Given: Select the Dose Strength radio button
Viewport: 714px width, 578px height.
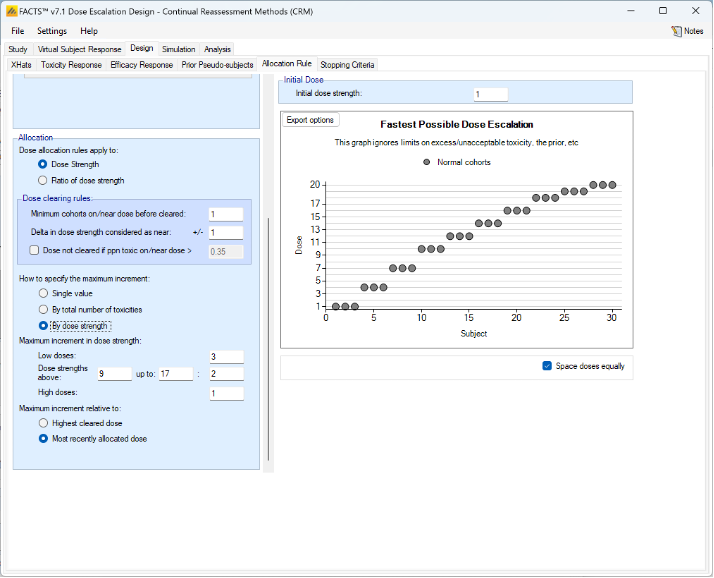Looking at the screenshot, I should (43, 164).
